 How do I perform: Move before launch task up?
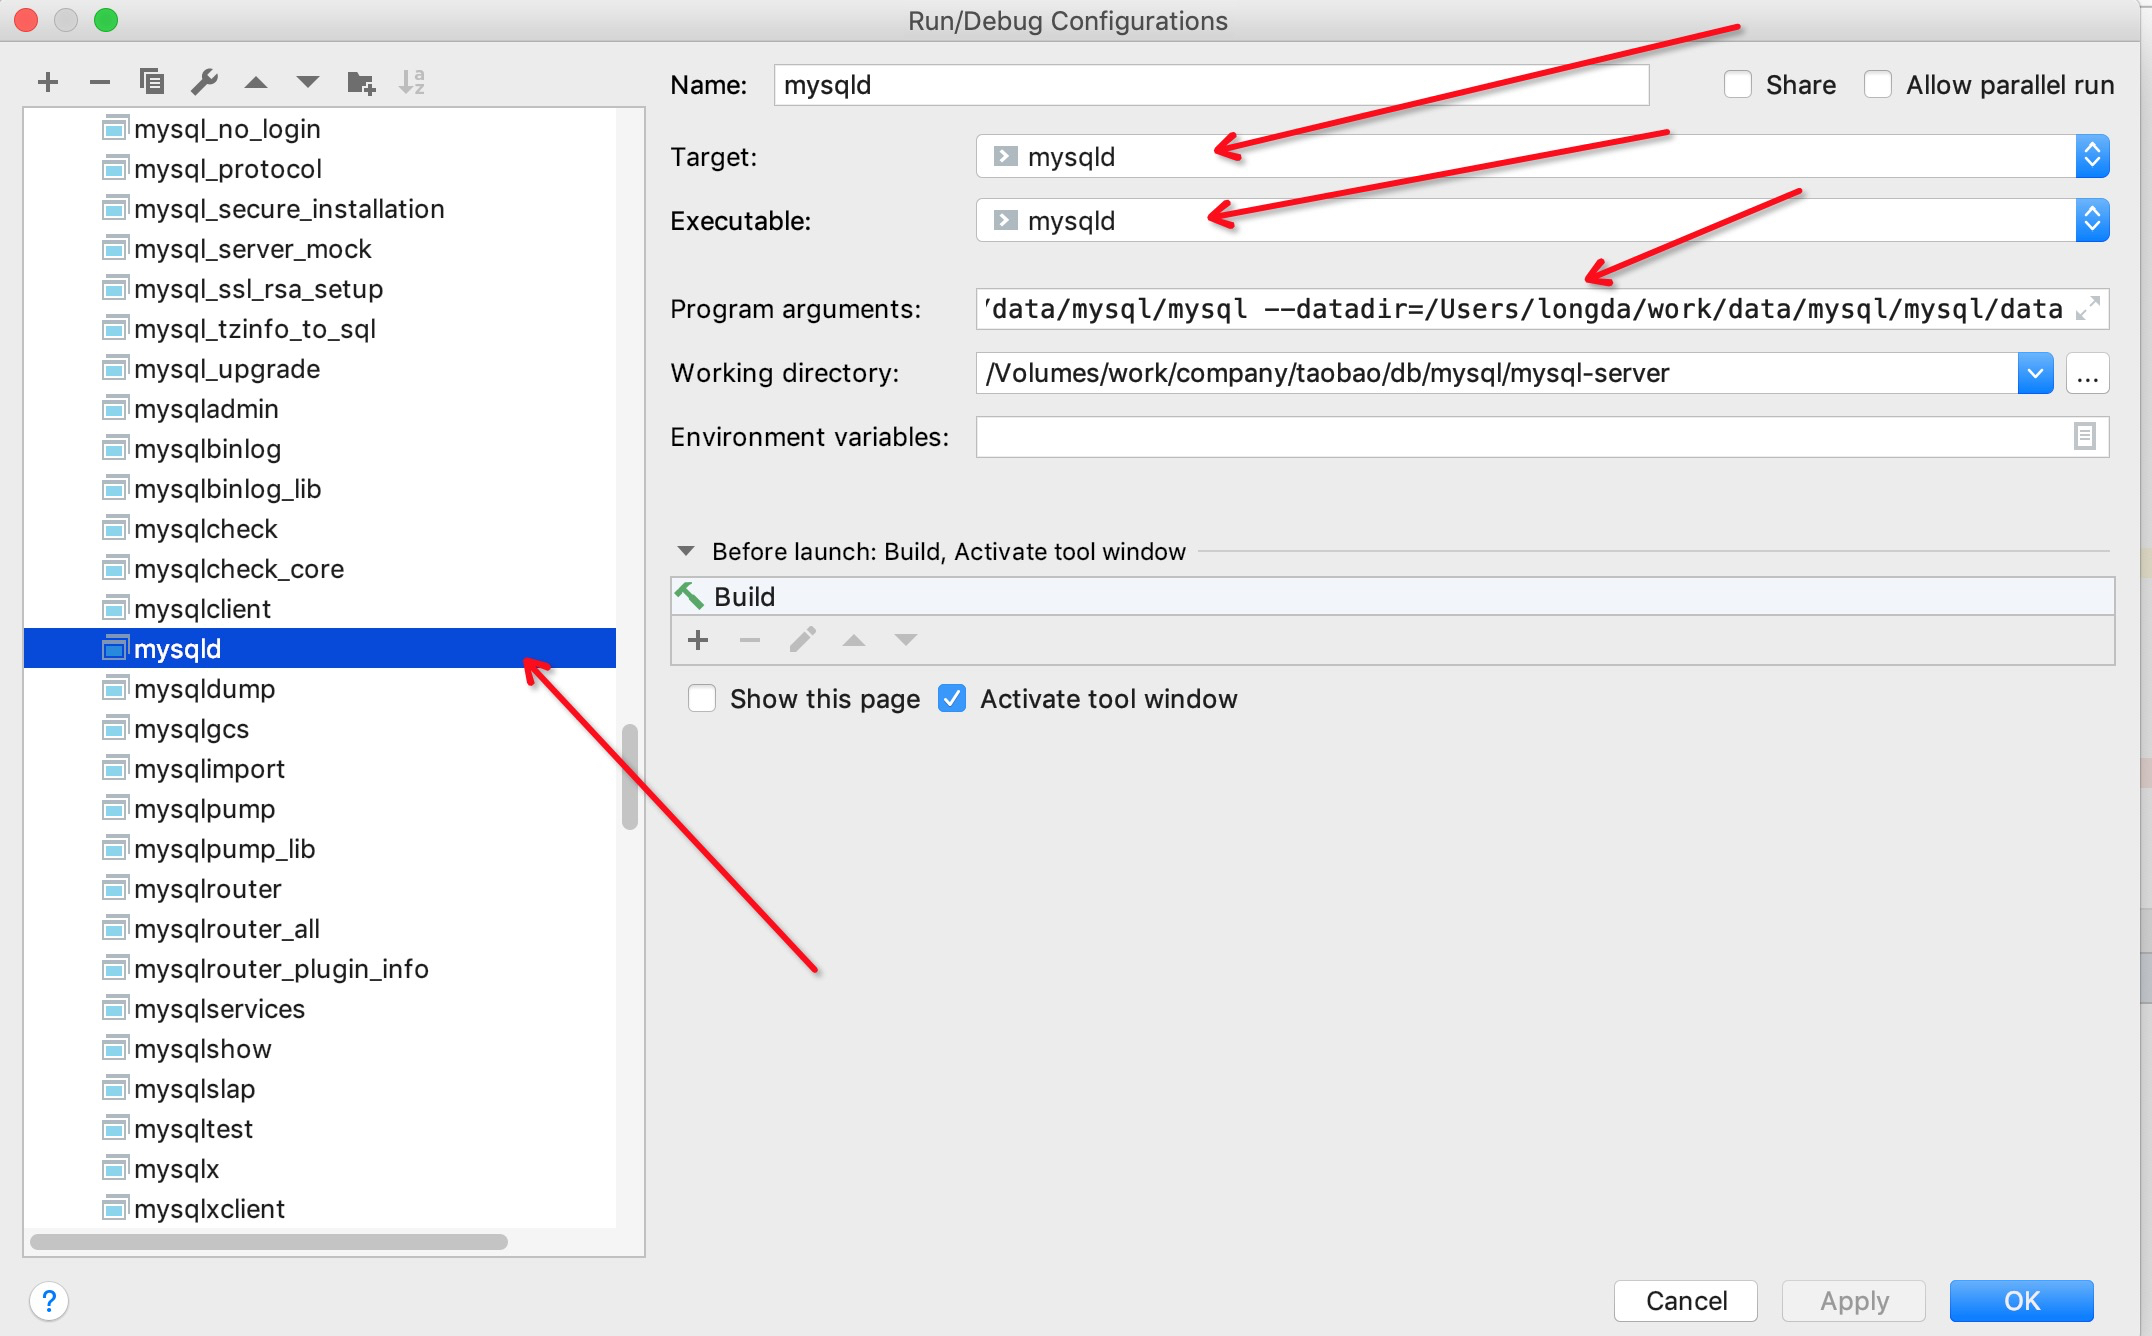(854, 640)
